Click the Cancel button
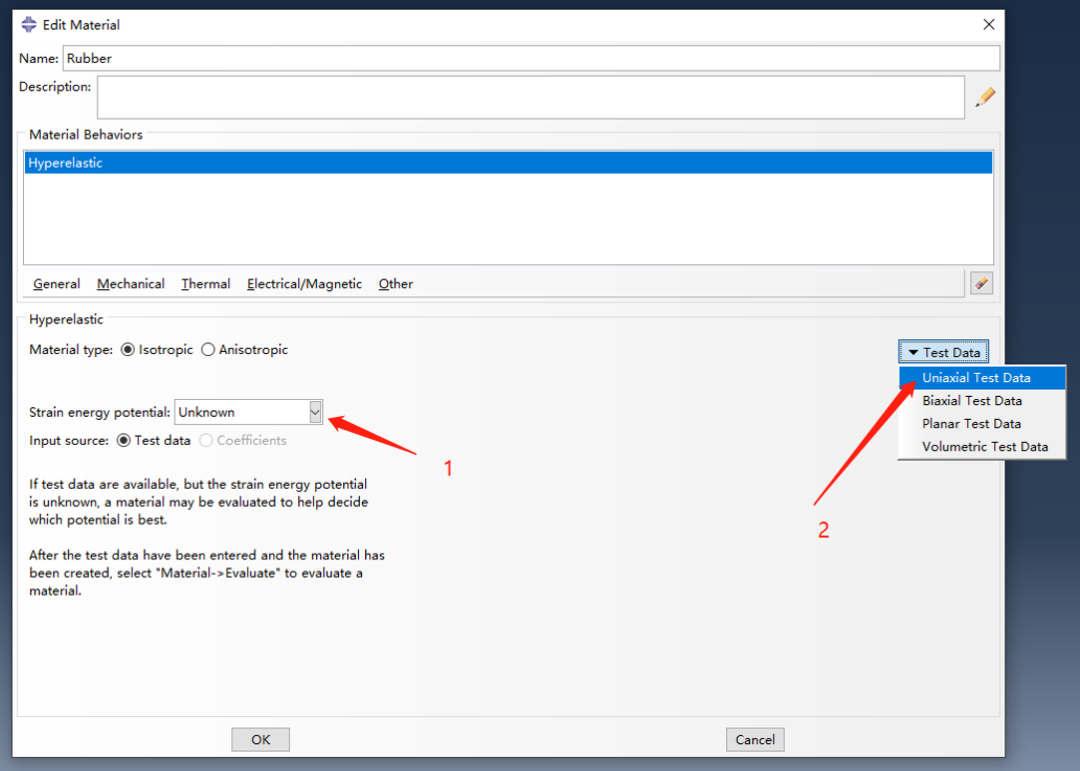1080x771 pixels. 755,739
